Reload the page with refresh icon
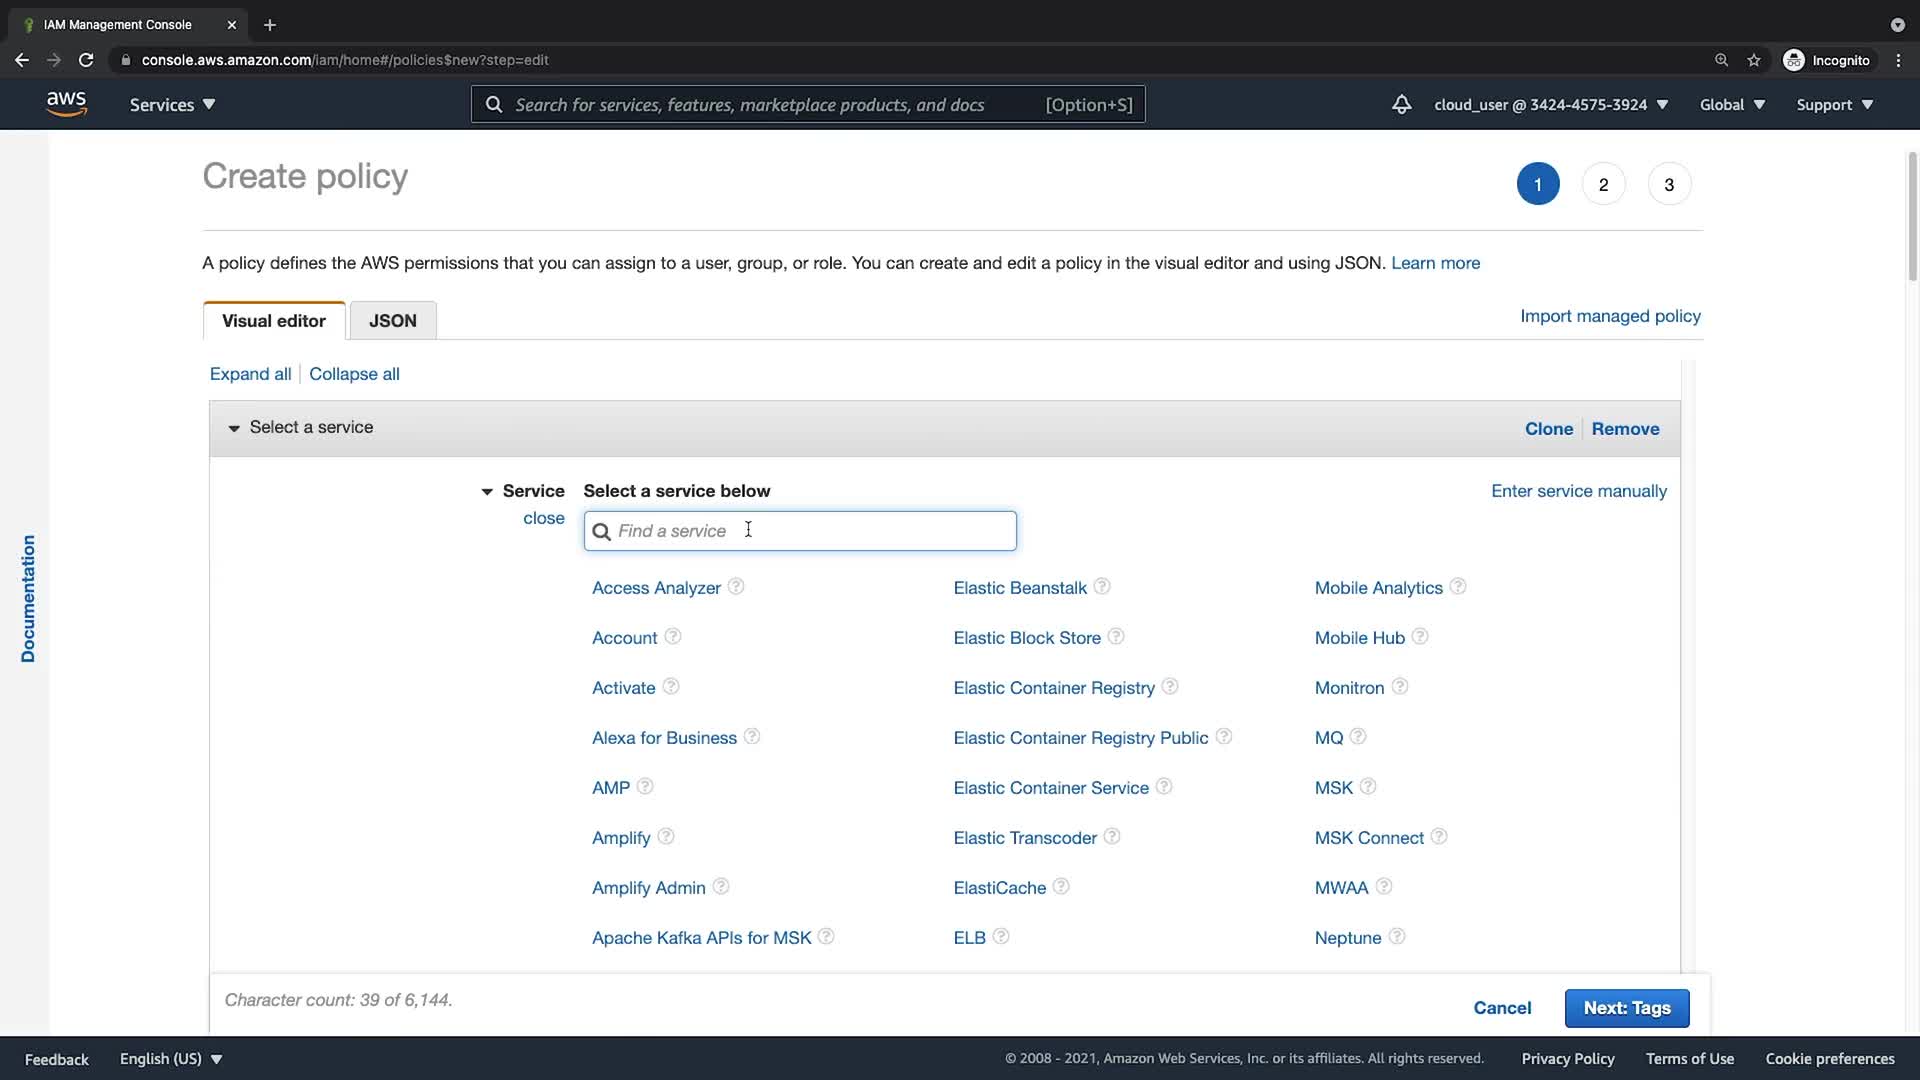The image size is (1920, 1080). 86,60
